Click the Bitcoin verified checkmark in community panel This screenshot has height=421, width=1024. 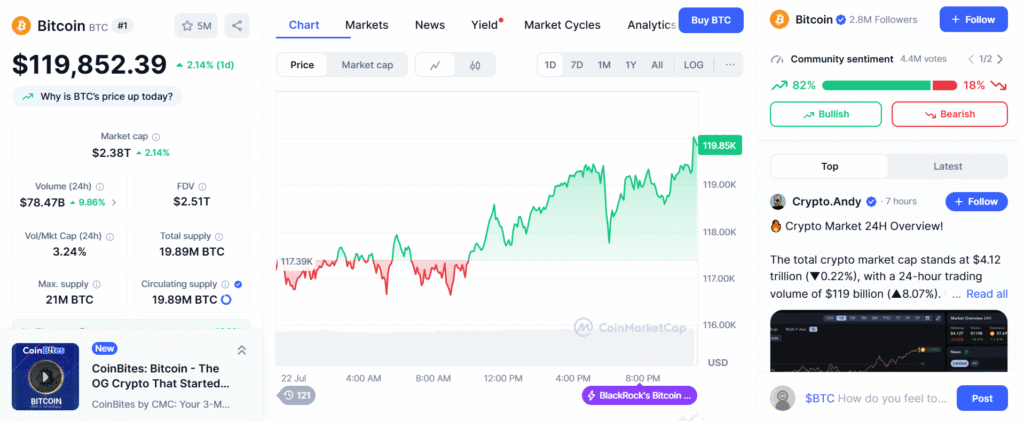pos(841,20)
